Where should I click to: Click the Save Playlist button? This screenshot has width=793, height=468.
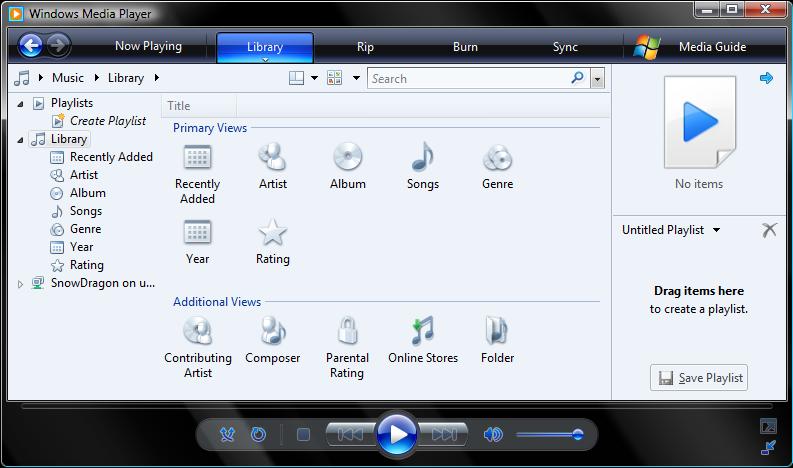pyautogui.click(x=699, y=378)
